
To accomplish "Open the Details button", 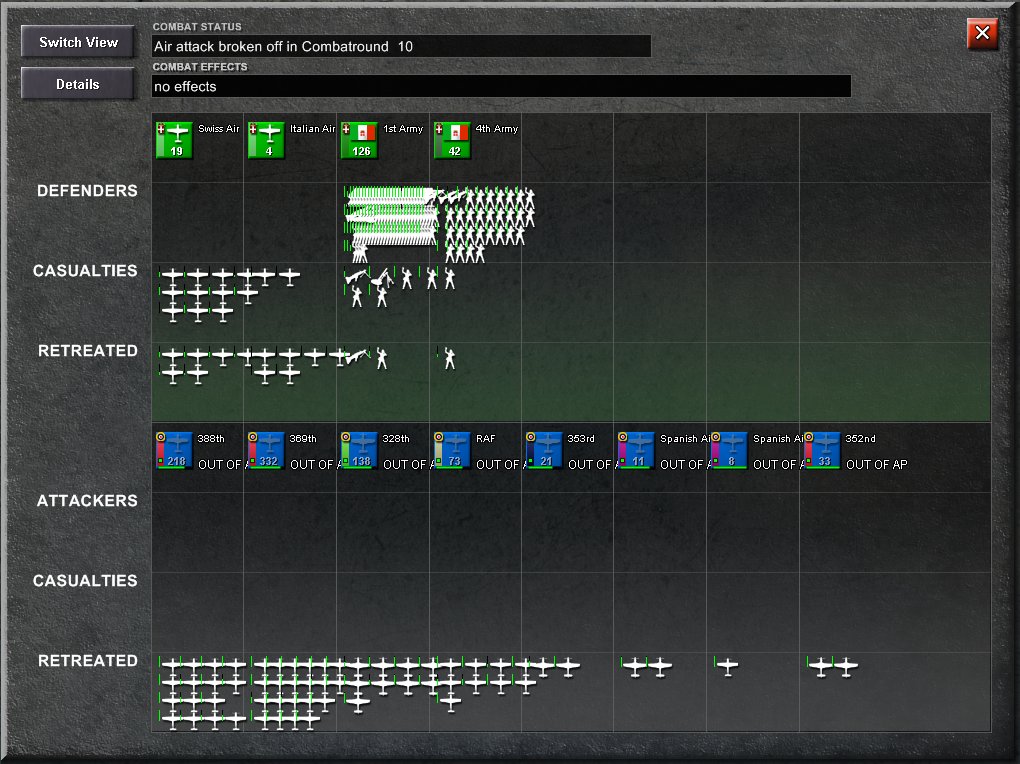I will [x=78, y=84].
